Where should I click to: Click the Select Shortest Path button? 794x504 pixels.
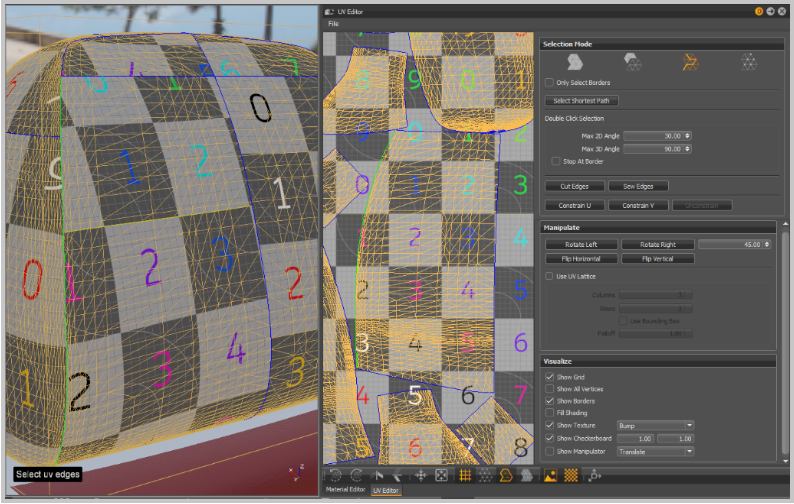point(581,101)
